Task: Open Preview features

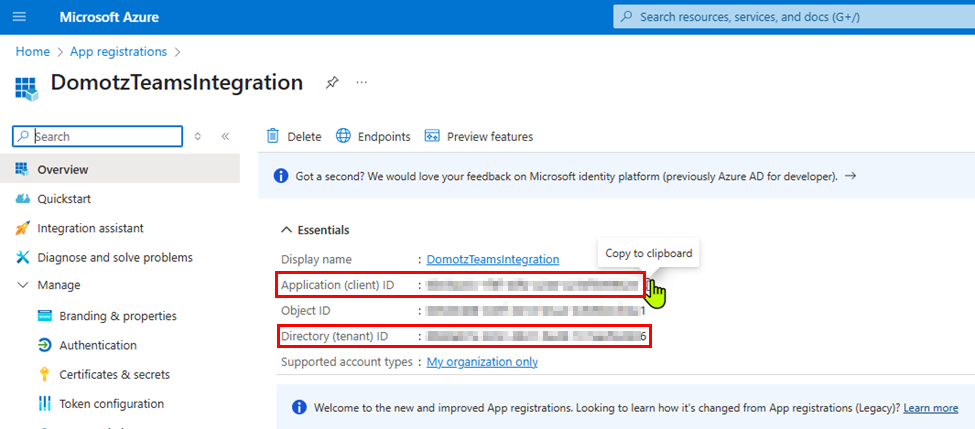Action: click(479, 137)
